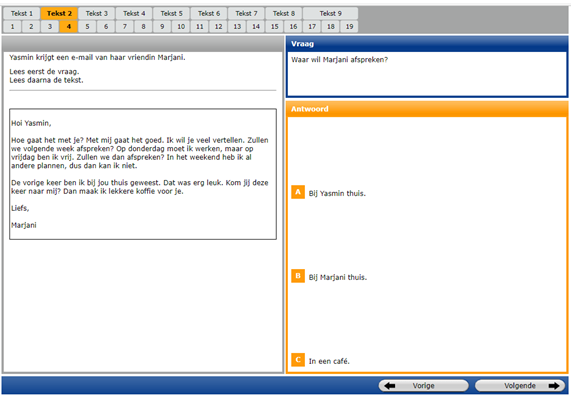
Task: Go back with the Vorige button
Action: tap(424, 386)
